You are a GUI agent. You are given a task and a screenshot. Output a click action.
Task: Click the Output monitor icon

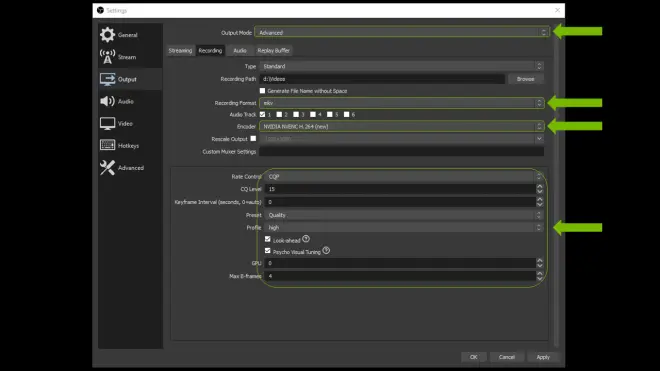pyautogui.click(x=107, y=79)
